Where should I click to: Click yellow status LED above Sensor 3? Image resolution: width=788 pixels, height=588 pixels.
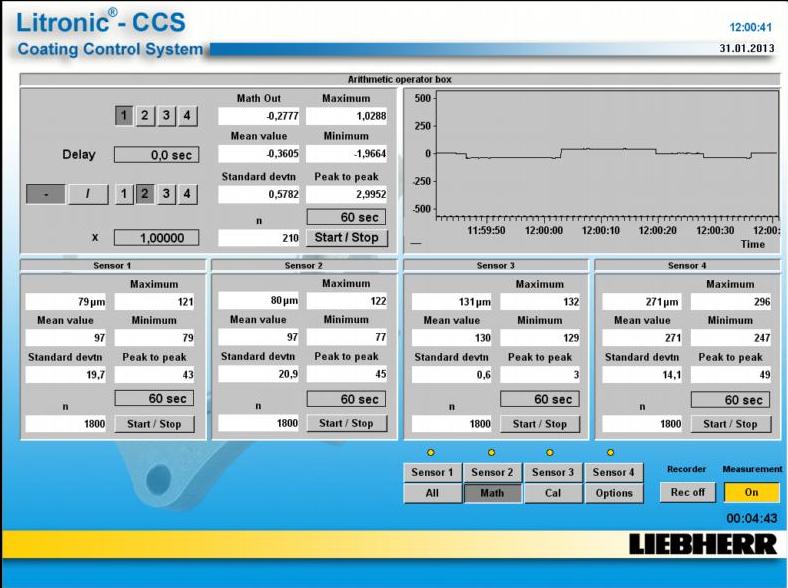point(550,452)
